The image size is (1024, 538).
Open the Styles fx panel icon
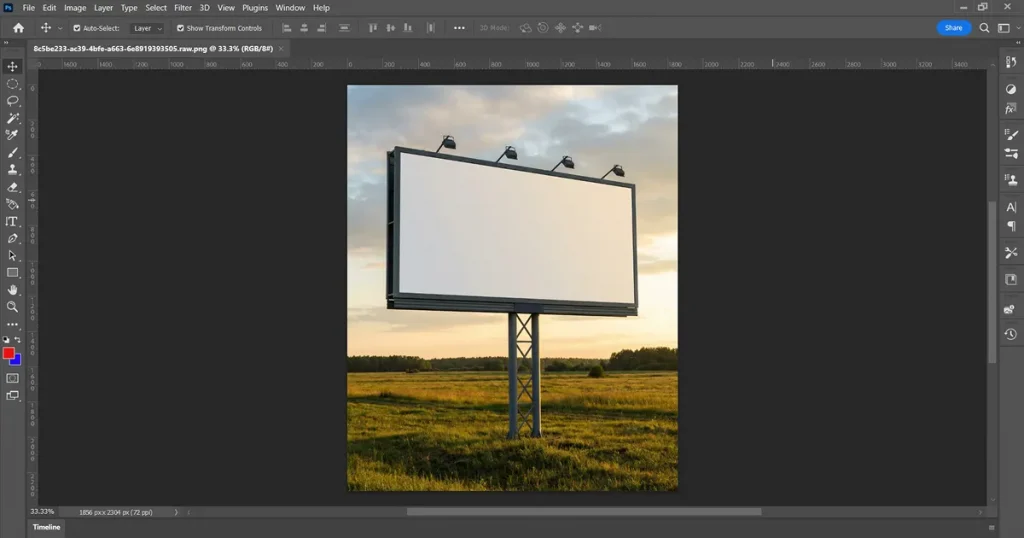point(1011,108)
